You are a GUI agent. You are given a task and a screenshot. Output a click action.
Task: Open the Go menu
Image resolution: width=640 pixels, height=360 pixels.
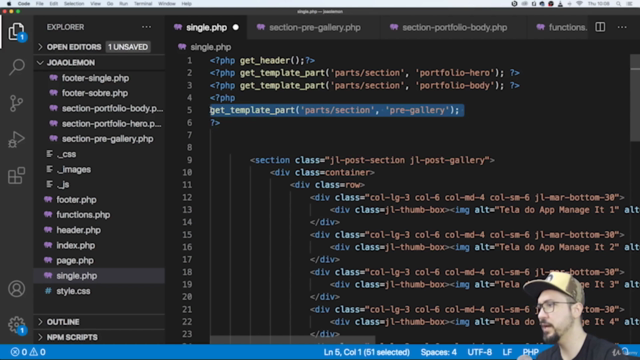[x=110, y=4]
